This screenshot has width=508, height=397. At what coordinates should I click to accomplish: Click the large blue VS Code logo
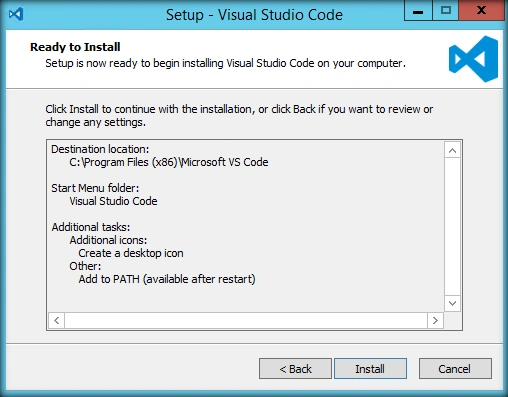coord(473,59)
